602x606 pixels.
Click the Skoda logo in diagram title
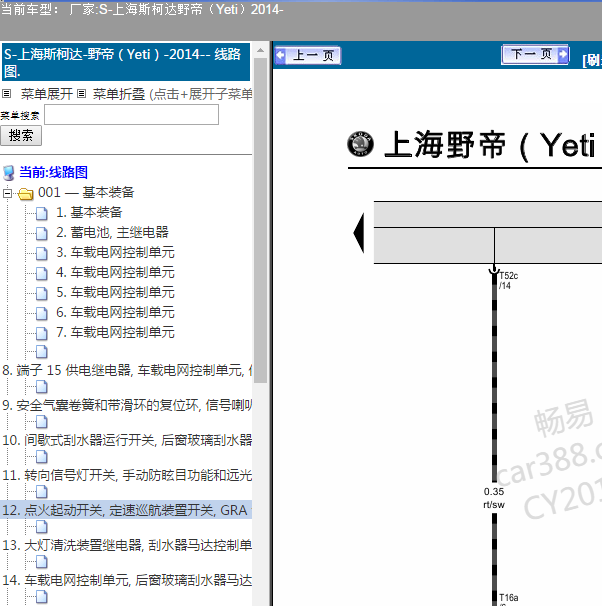point(361,144)
